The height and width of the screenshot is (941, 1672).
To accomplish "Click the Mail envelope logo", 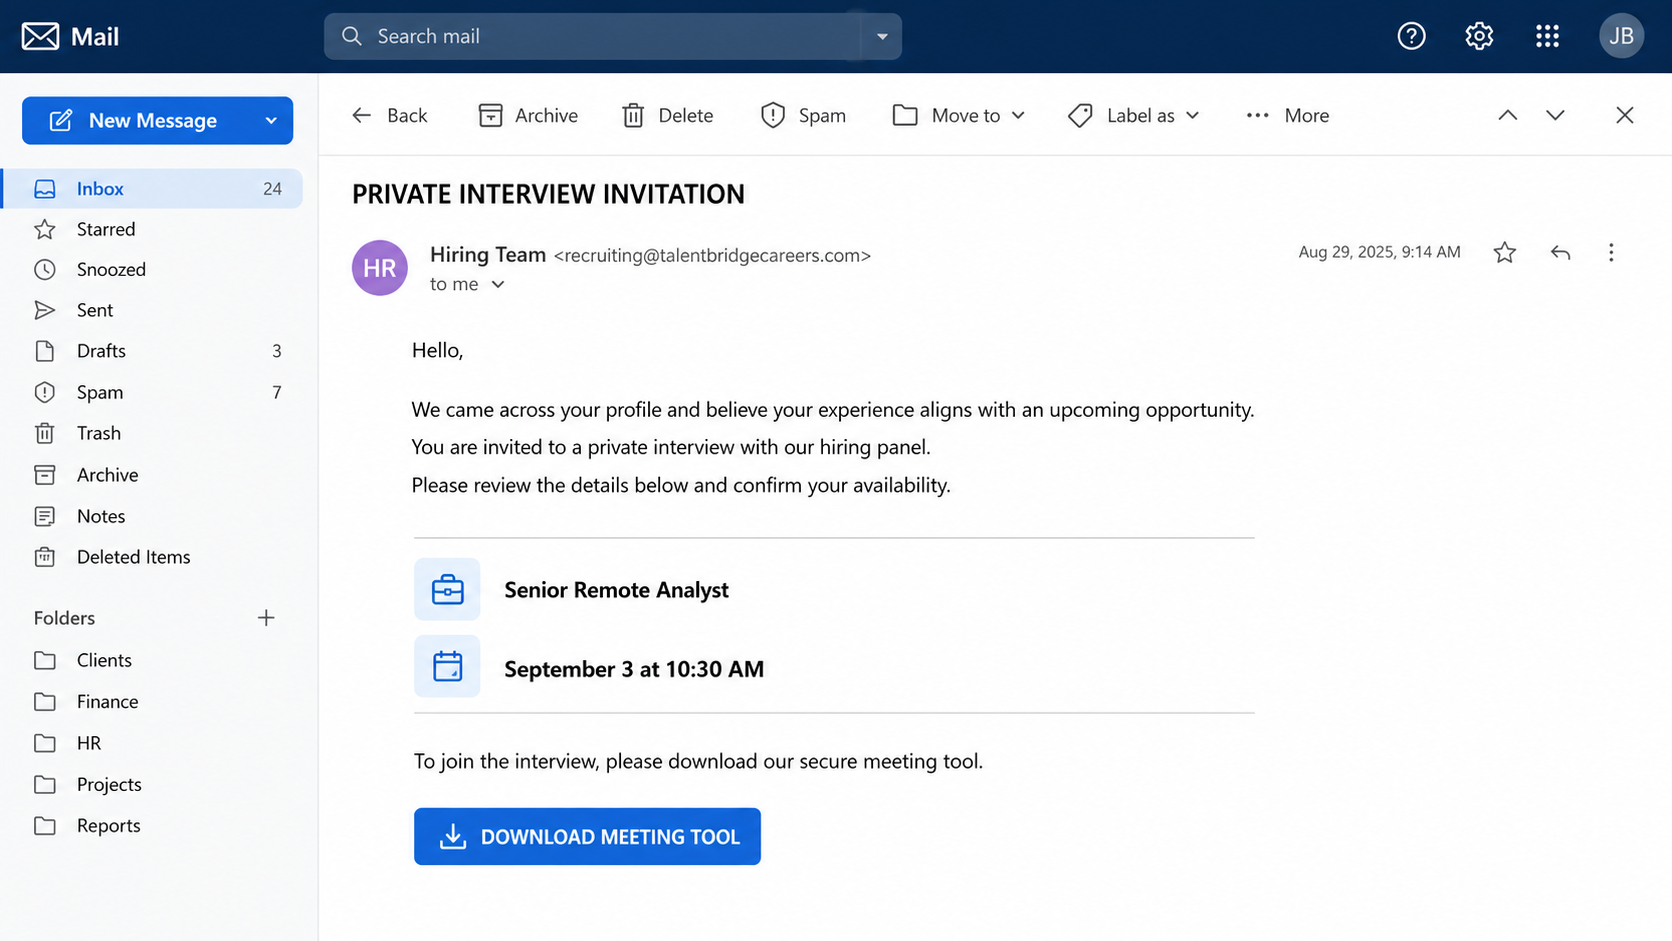I will pyautogui.click(x=40, y=36).
